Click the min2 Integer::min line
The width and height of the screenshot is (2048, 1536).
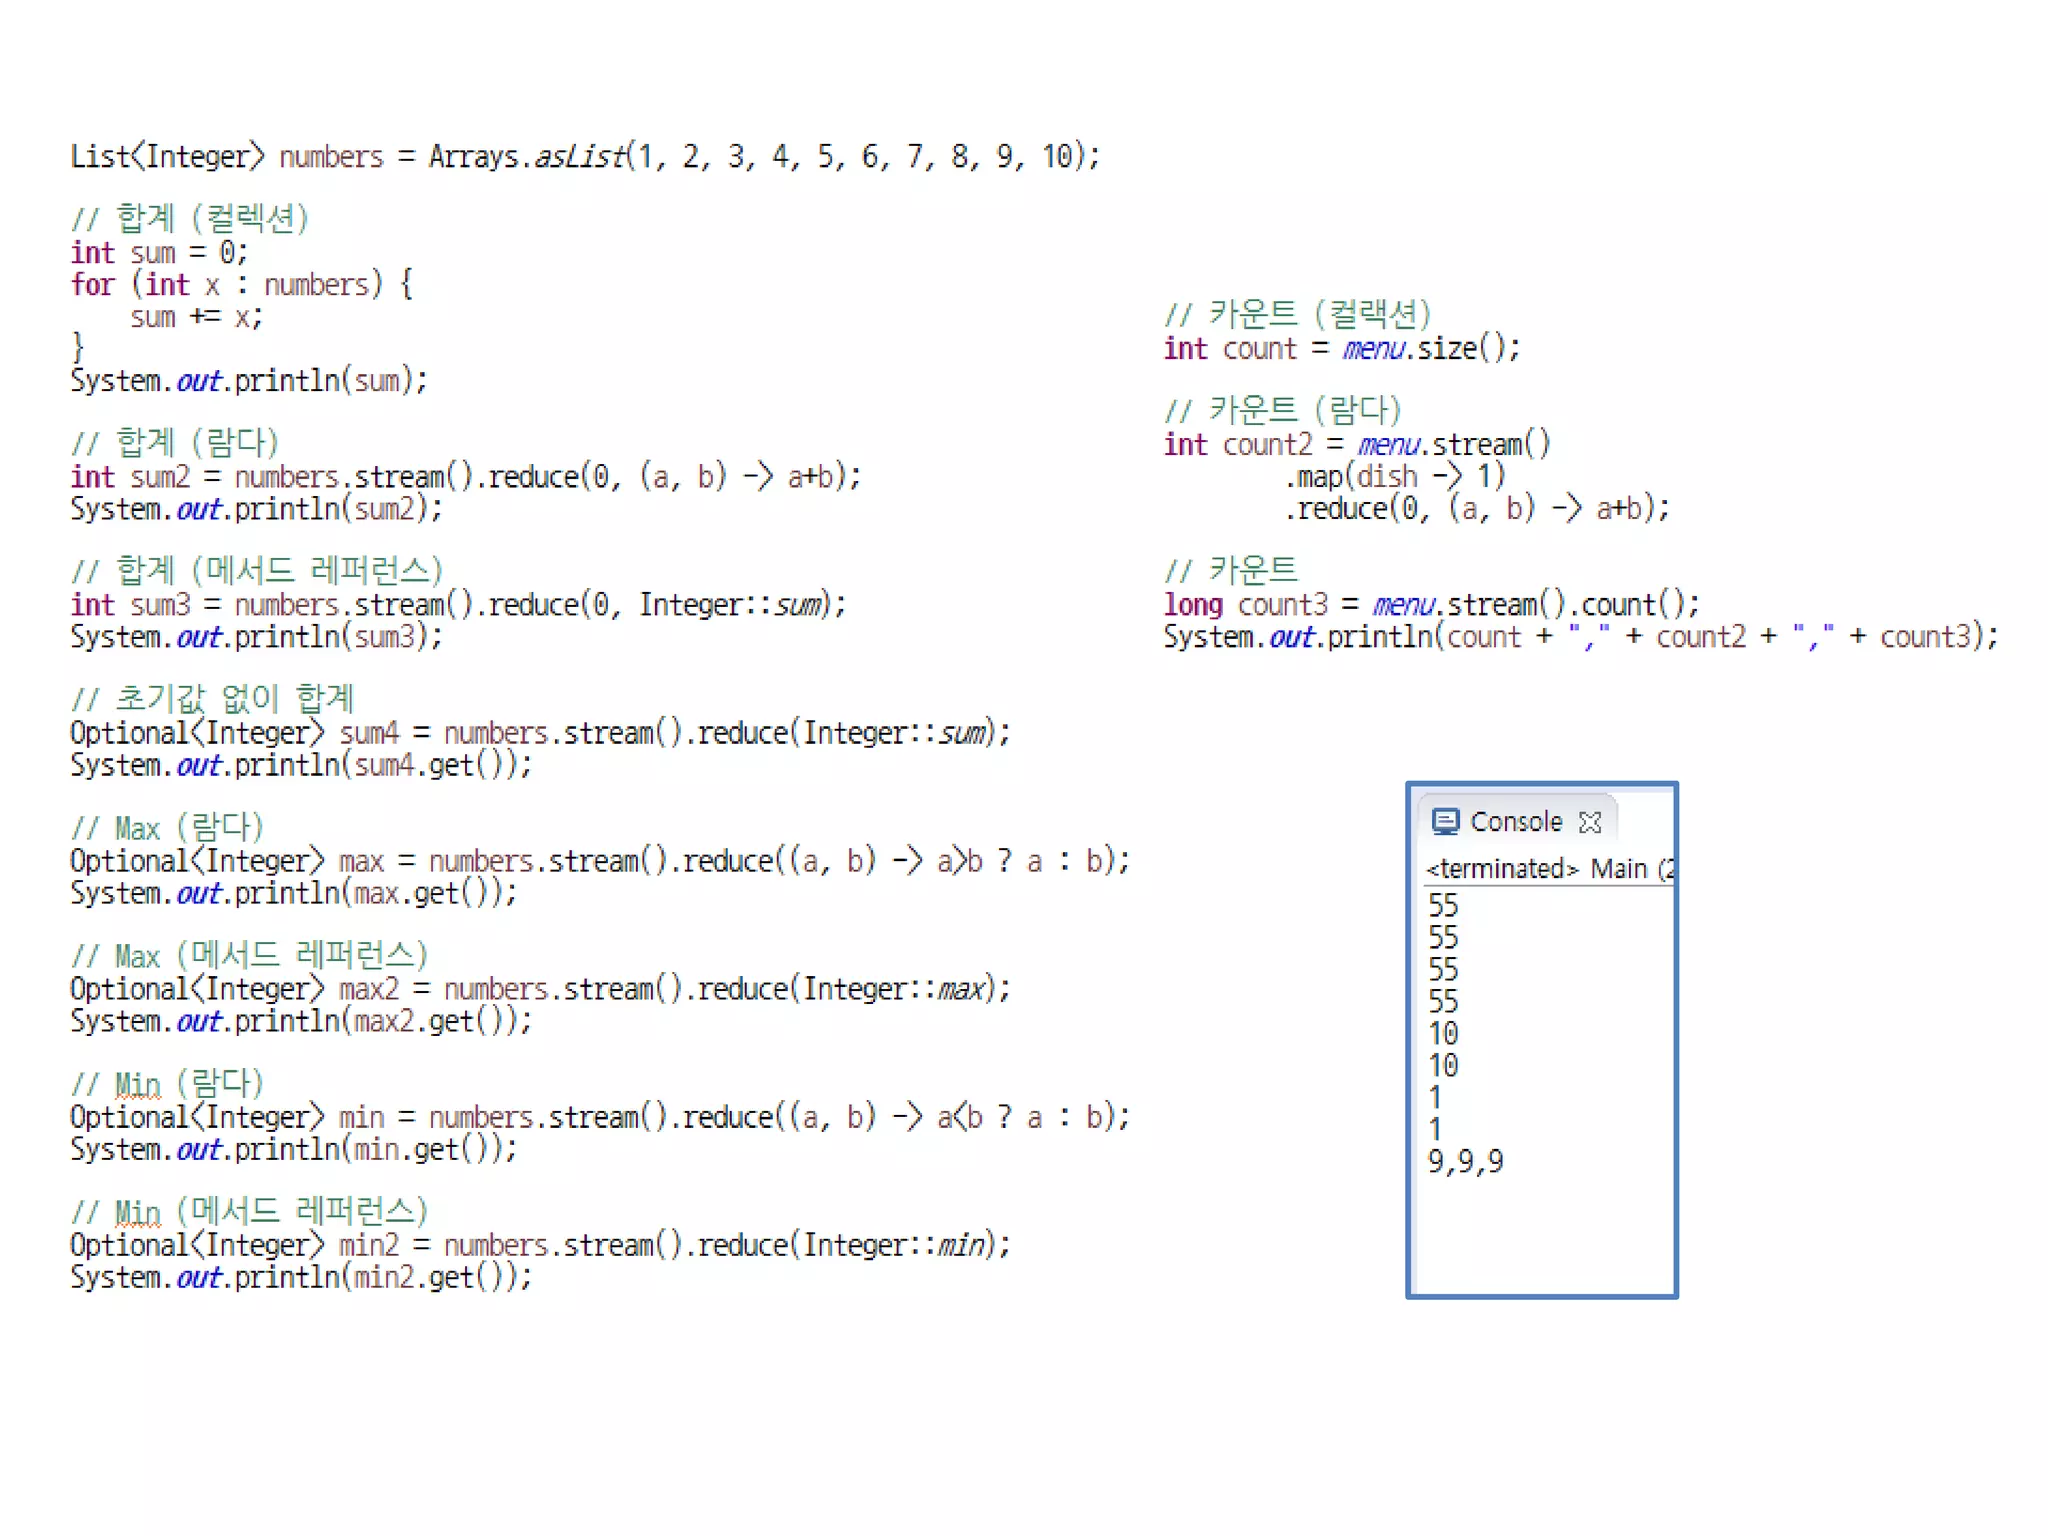[x=540, y=1245]
